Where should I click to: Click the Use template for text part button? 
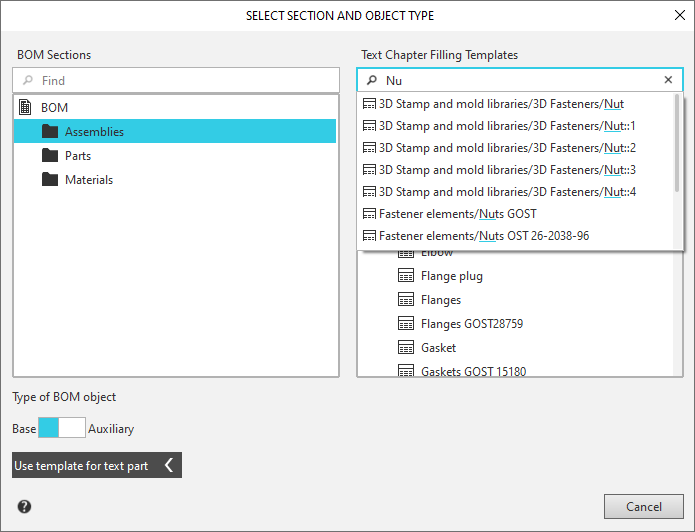[x=82, y=466]
